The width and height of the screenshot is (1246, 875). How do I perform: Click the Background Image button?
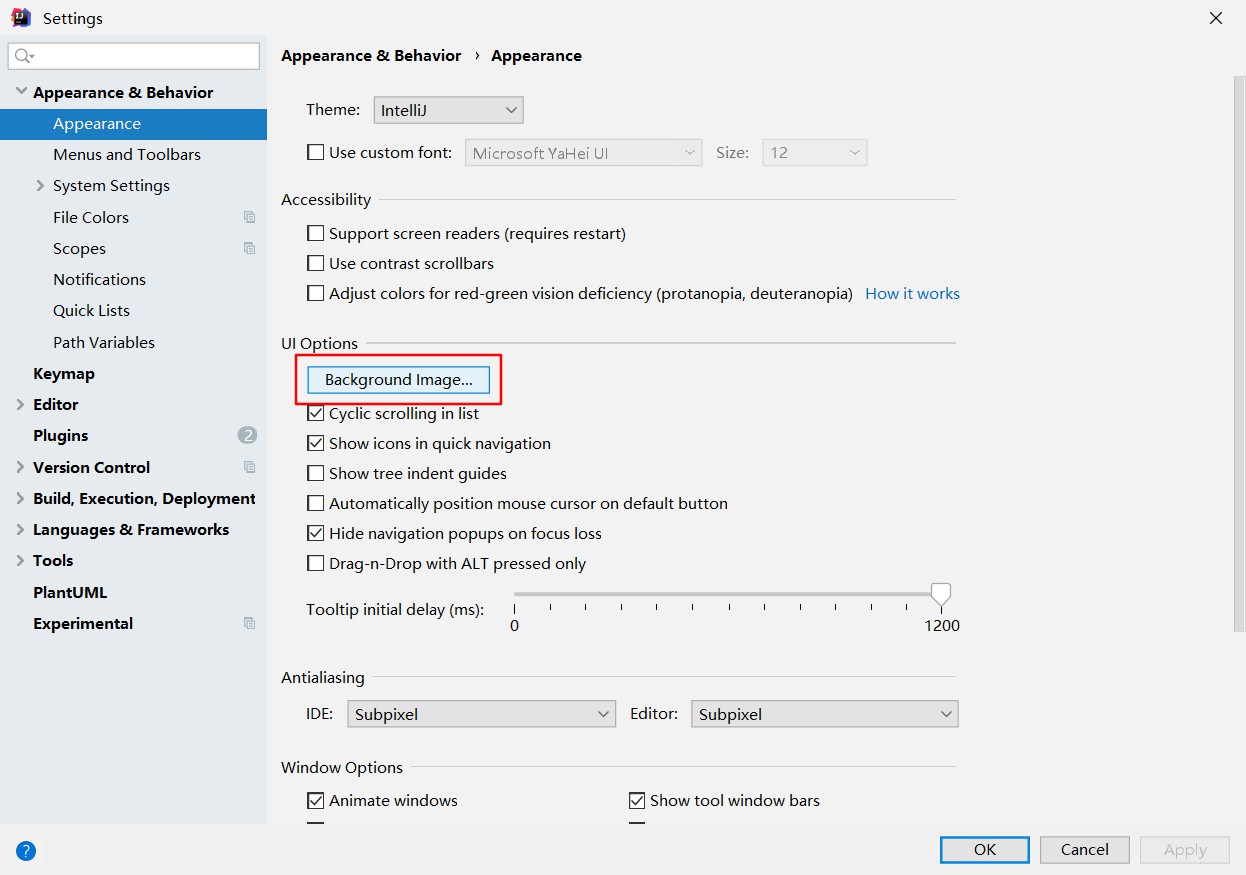[398, 380]
